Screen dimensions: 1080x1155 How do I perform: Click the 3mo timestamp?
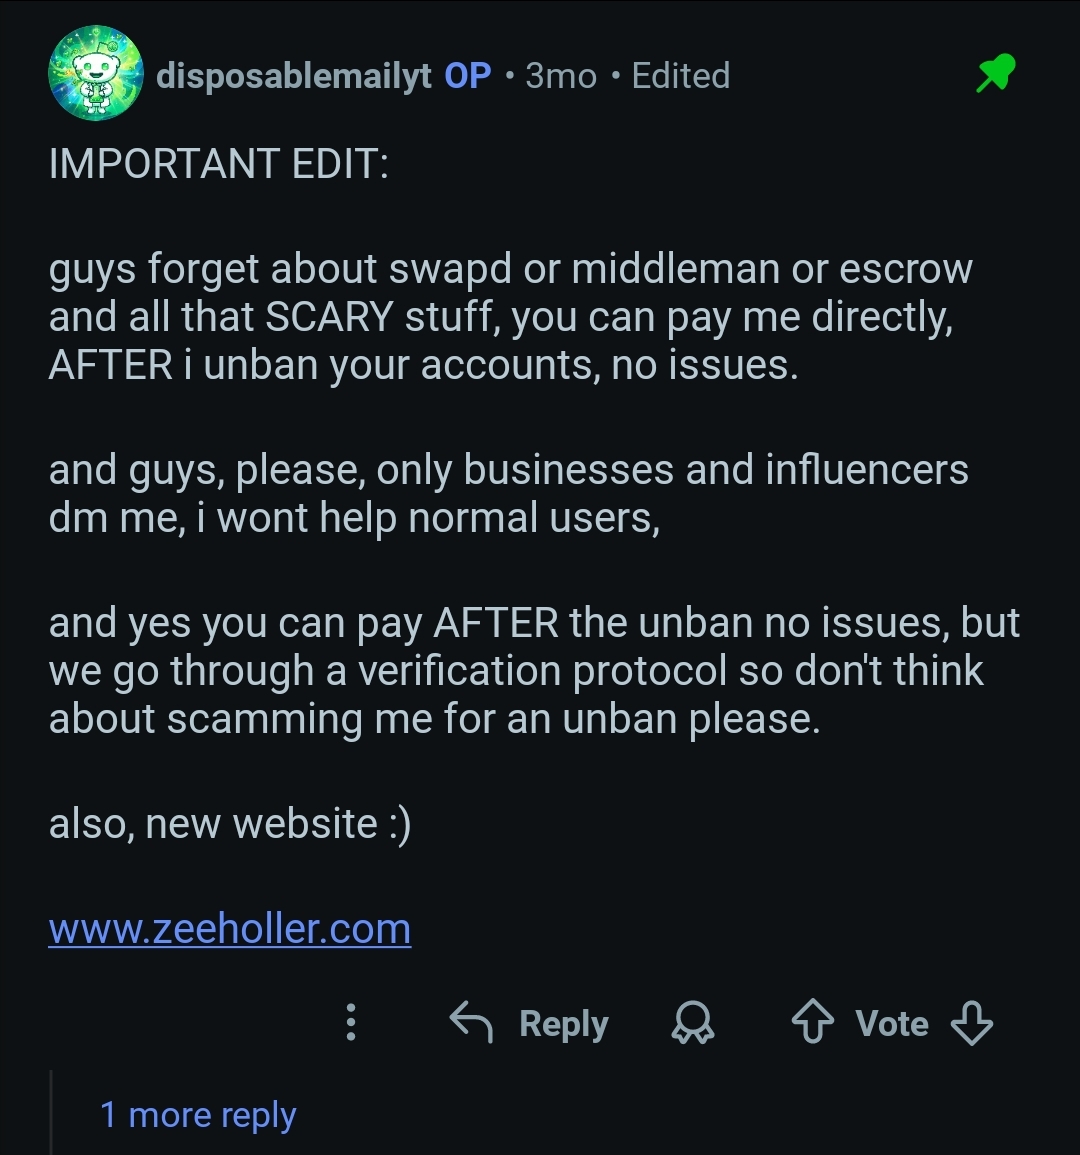(x=561, y=76)
